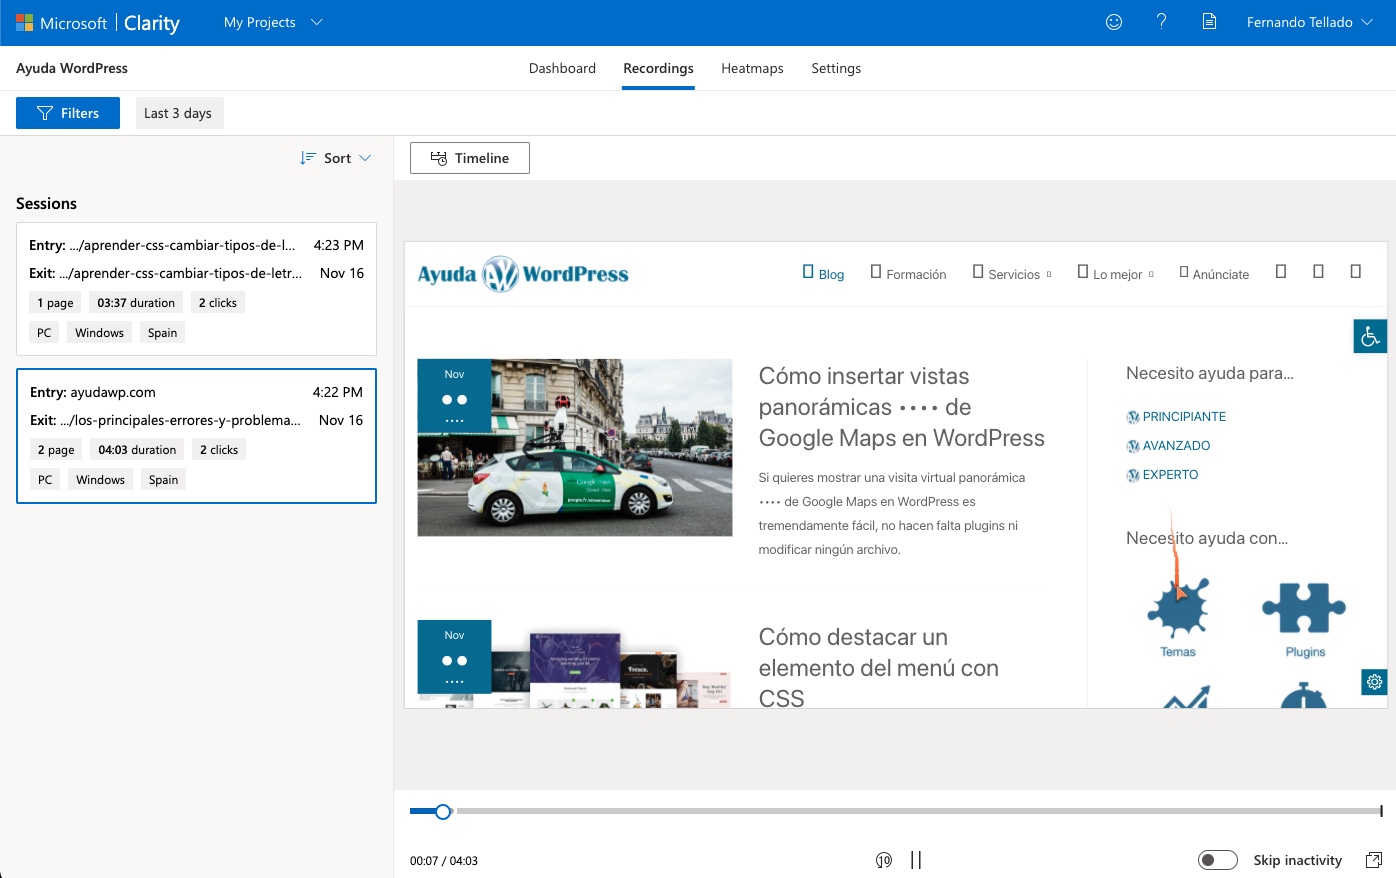The width and height of the screenshot is (1396, 878).
Task: Select the session recorded at 4:23 PM
Action: coord(196,289)
